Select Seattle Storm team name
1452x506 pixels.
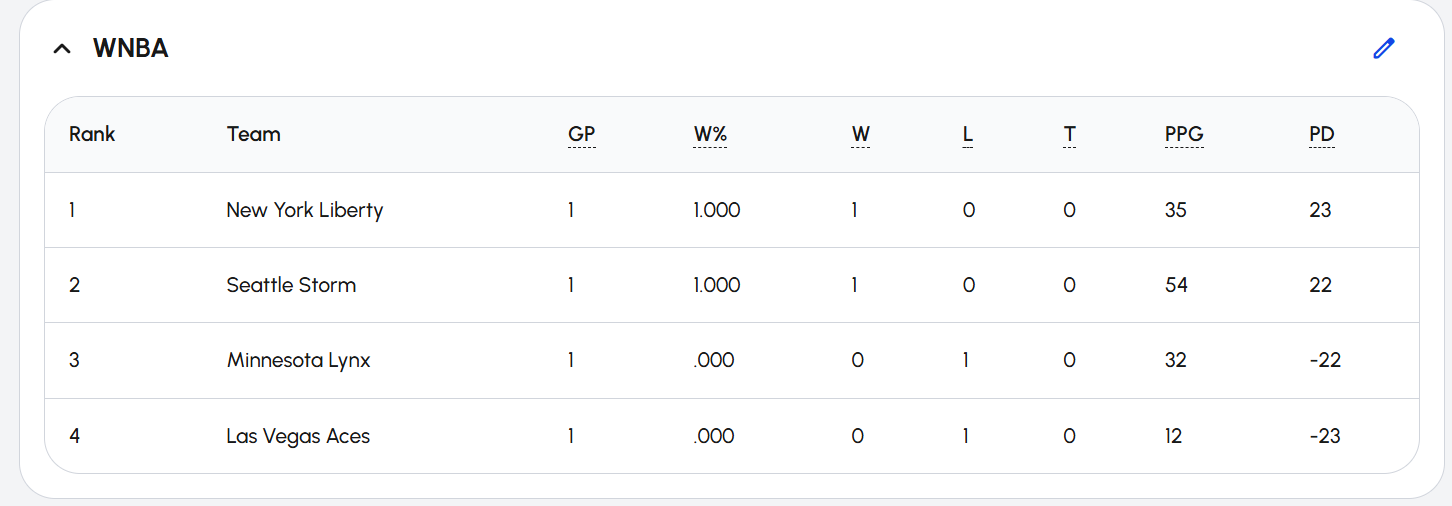tap(291, 285)
